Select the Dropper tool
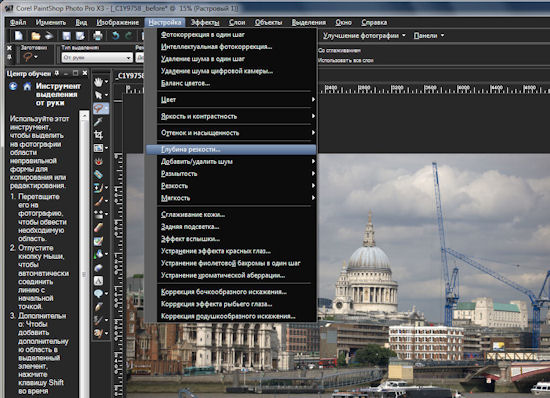Image resolution: width=550 pixels, height=398 pixels. click(x=98, y=122)
